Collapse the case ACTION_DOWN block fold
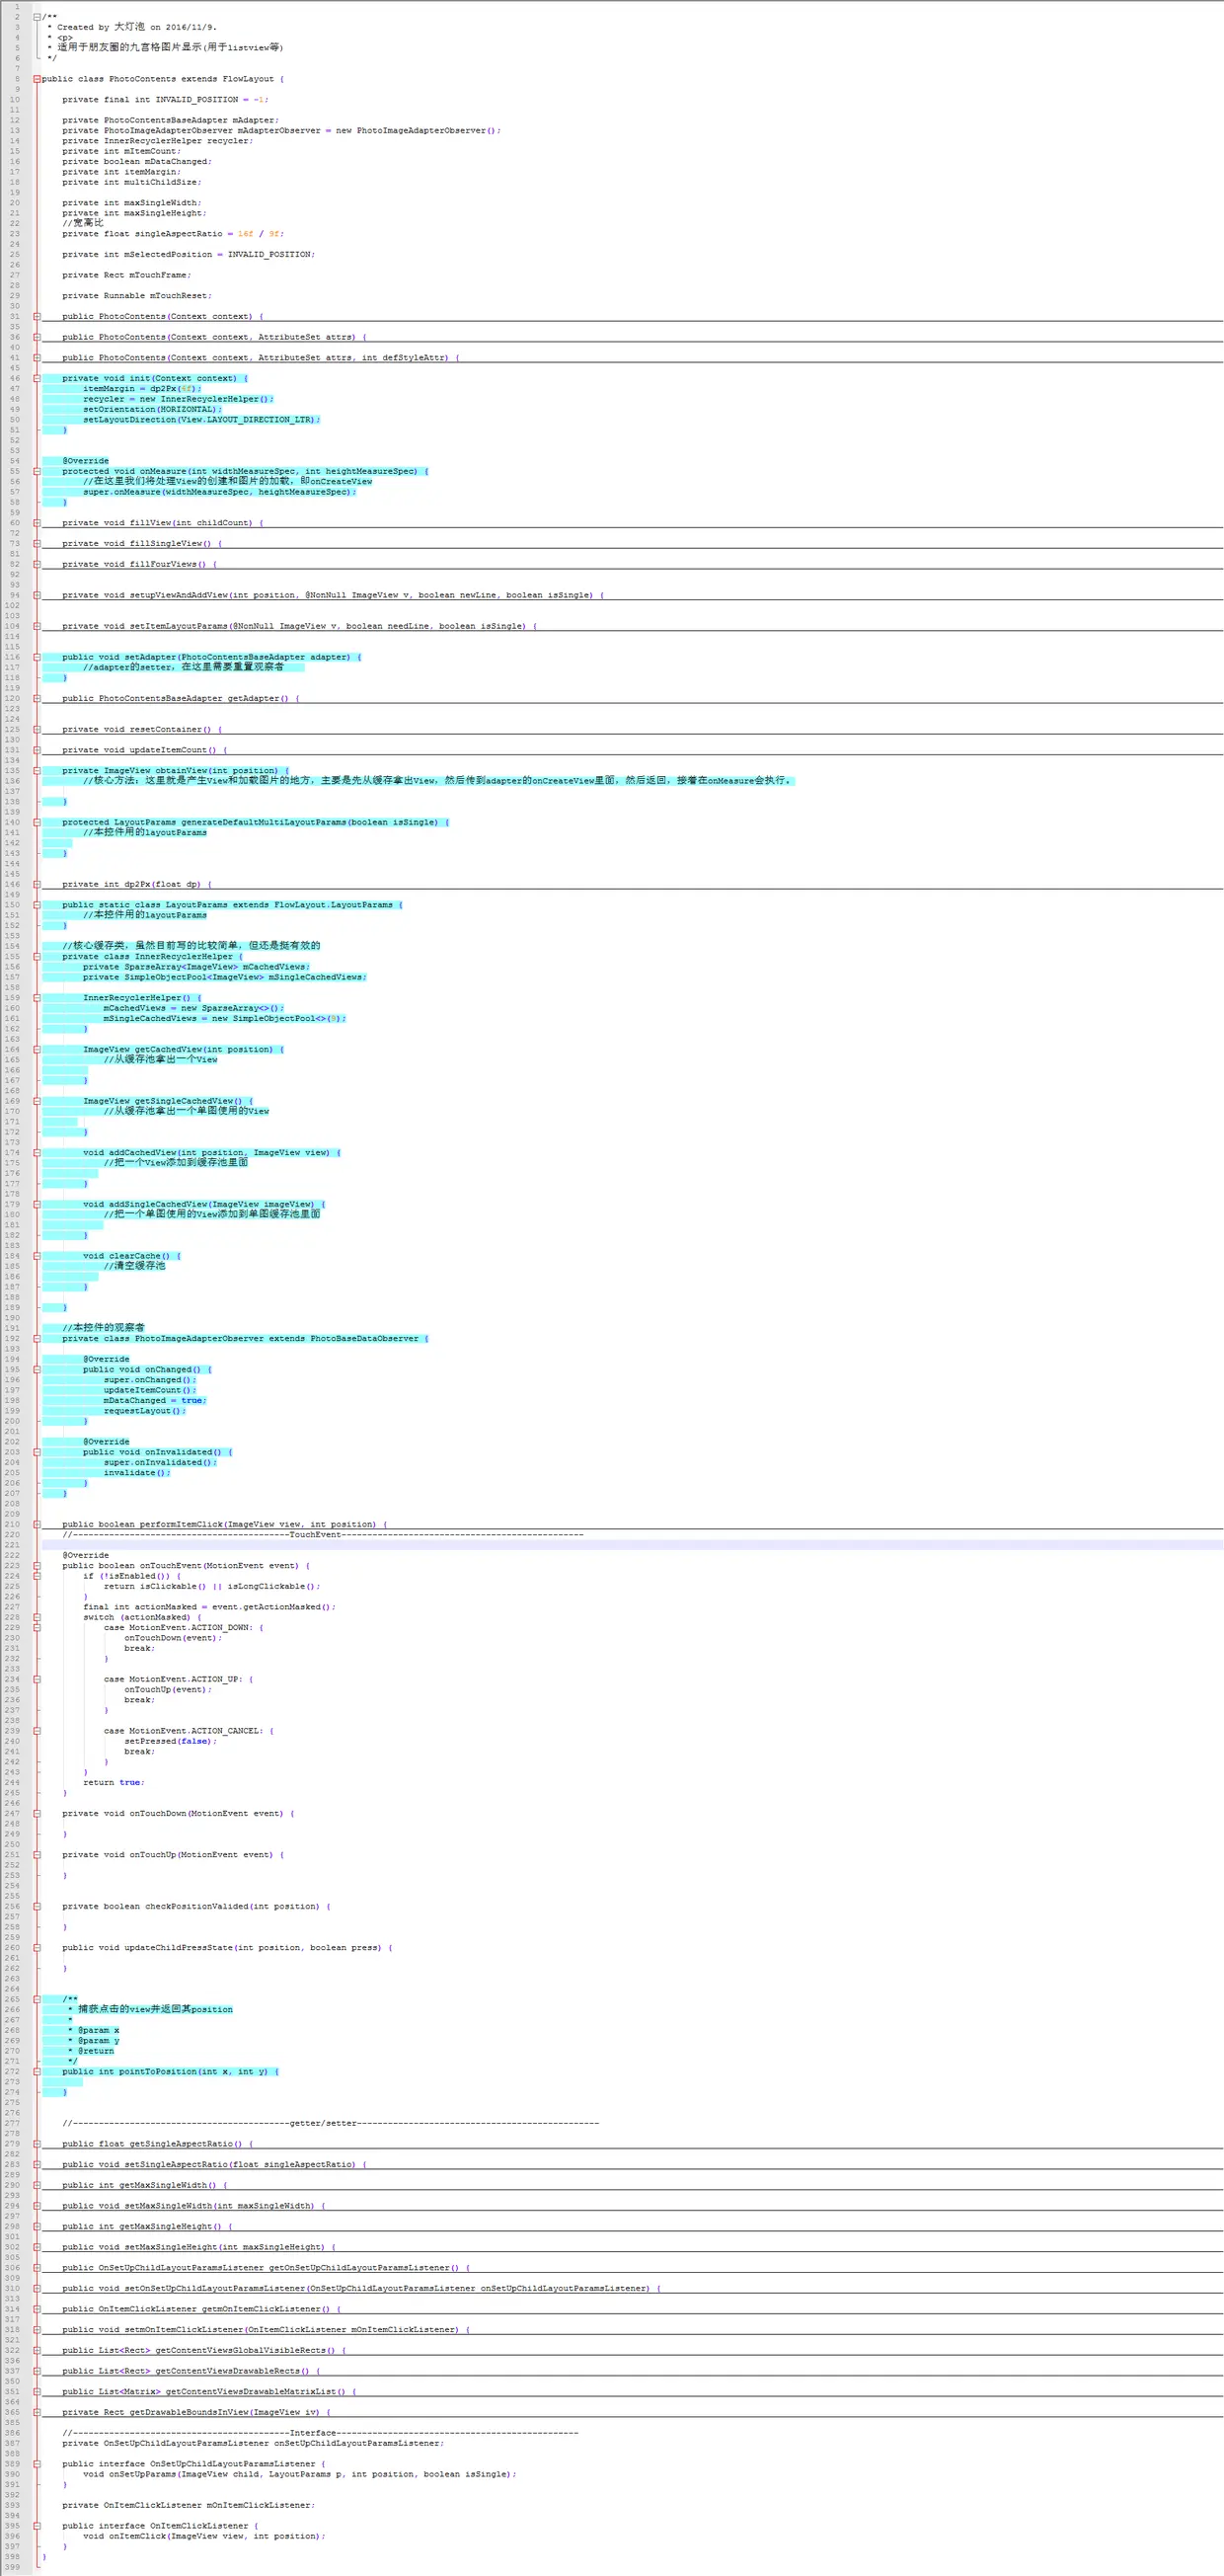Viewport: 1224px width, 2576px height. click(x=37, y=1627)
